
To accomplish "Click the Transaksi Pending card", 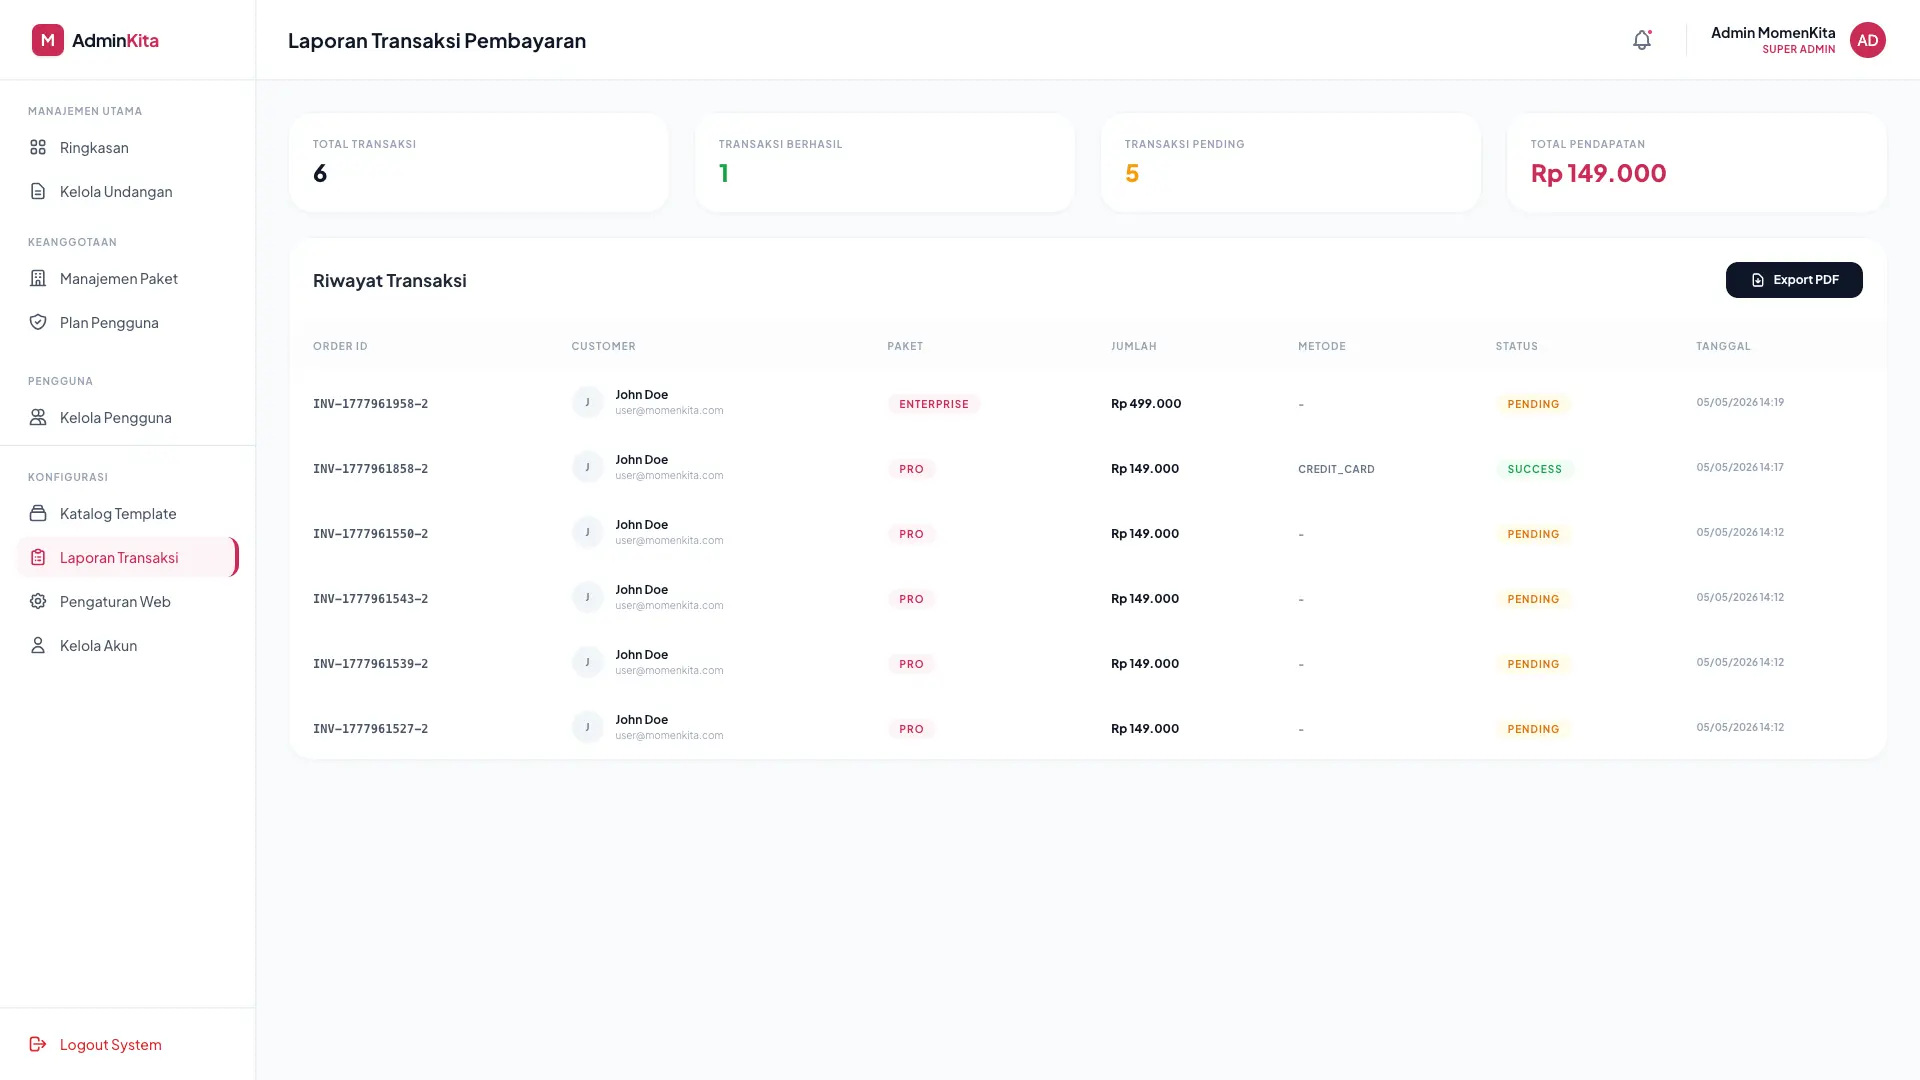I will 1291,162.
